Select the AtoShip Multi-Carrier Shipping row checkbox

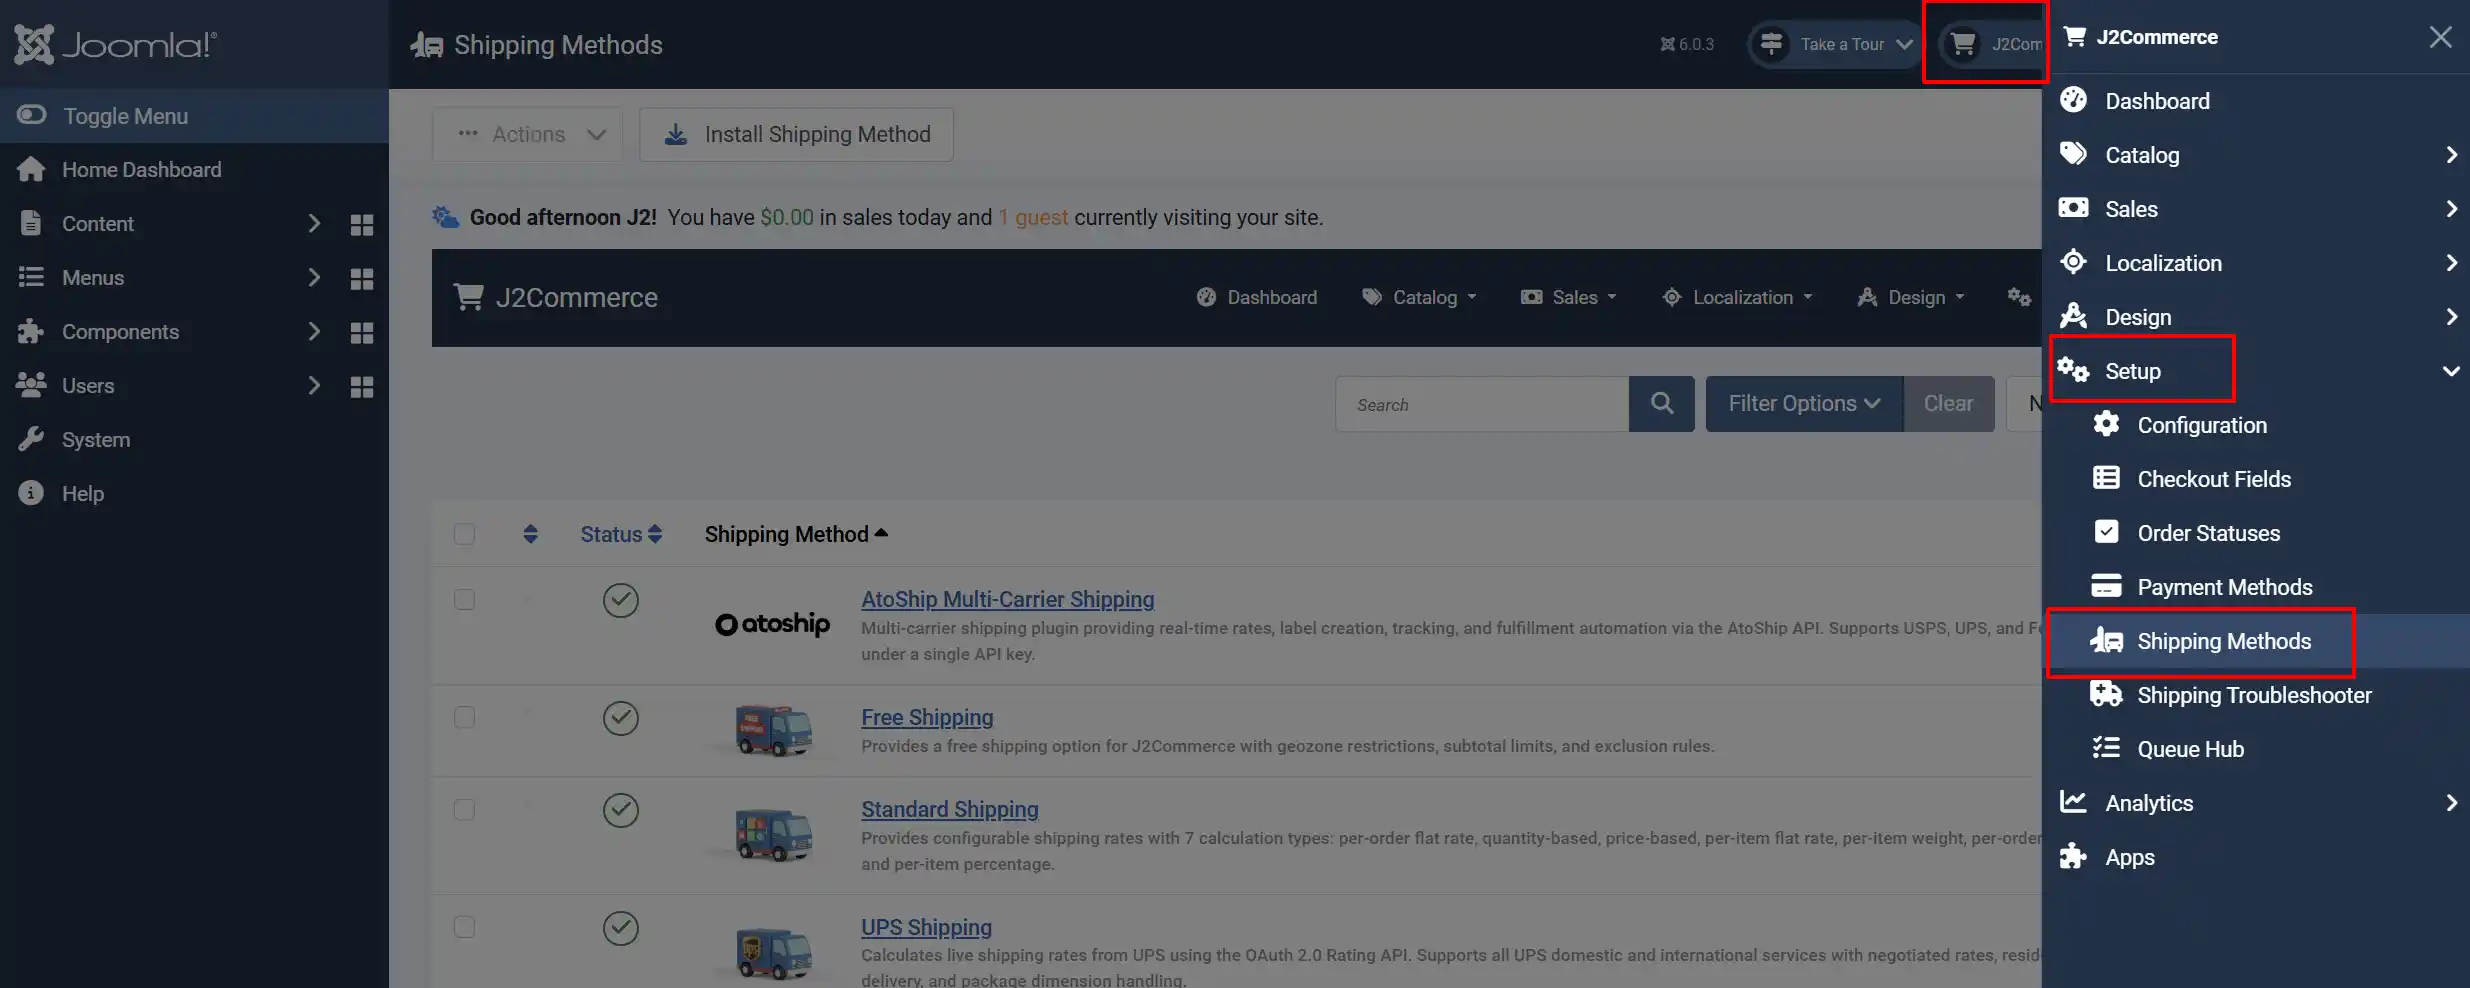click(464, 599)
